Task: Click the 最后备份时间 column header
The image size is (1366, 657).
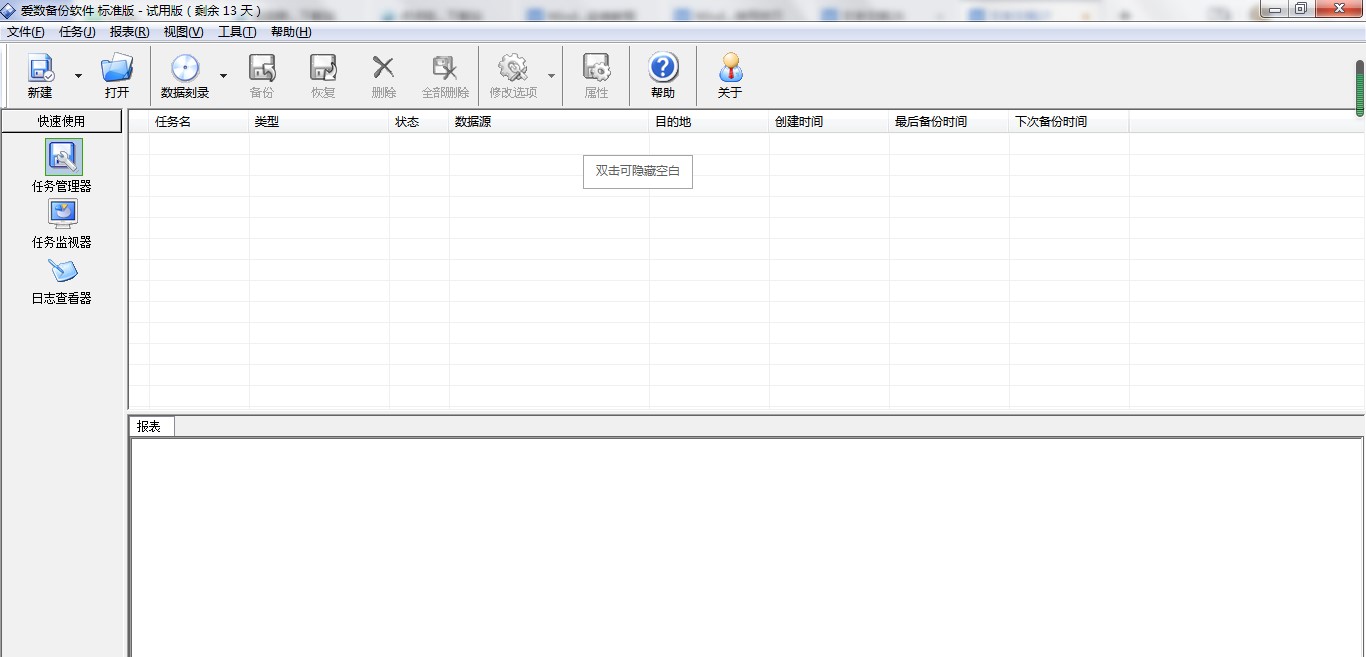Action: [x=949, y=122]
